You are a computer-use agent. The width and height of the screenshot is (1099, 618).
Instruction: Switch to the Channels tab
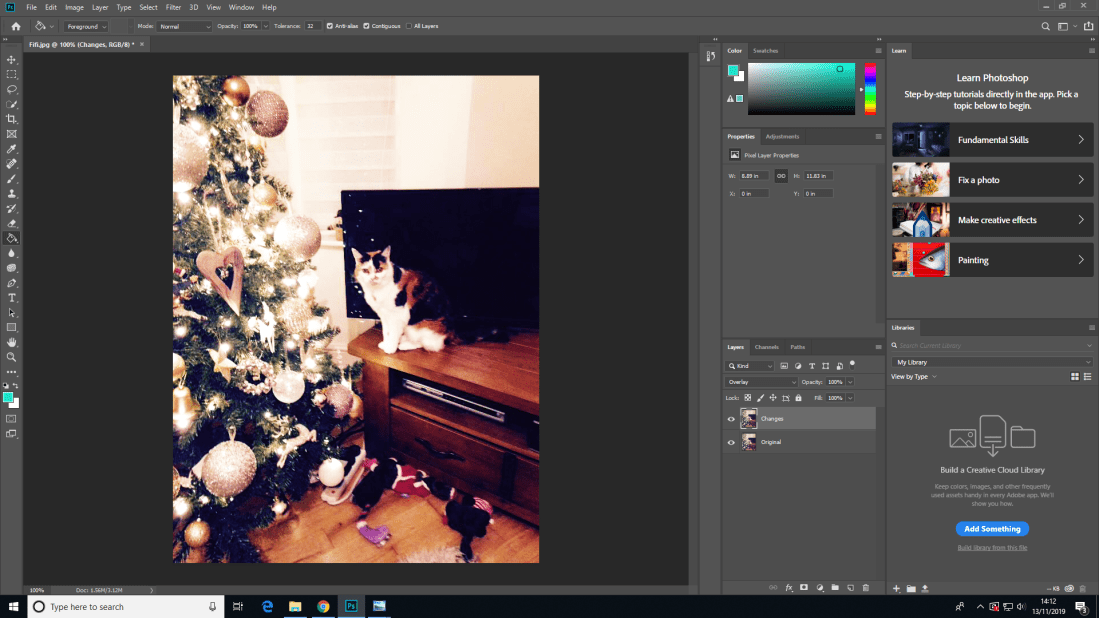pyautogui.click(x=766, y=347)
